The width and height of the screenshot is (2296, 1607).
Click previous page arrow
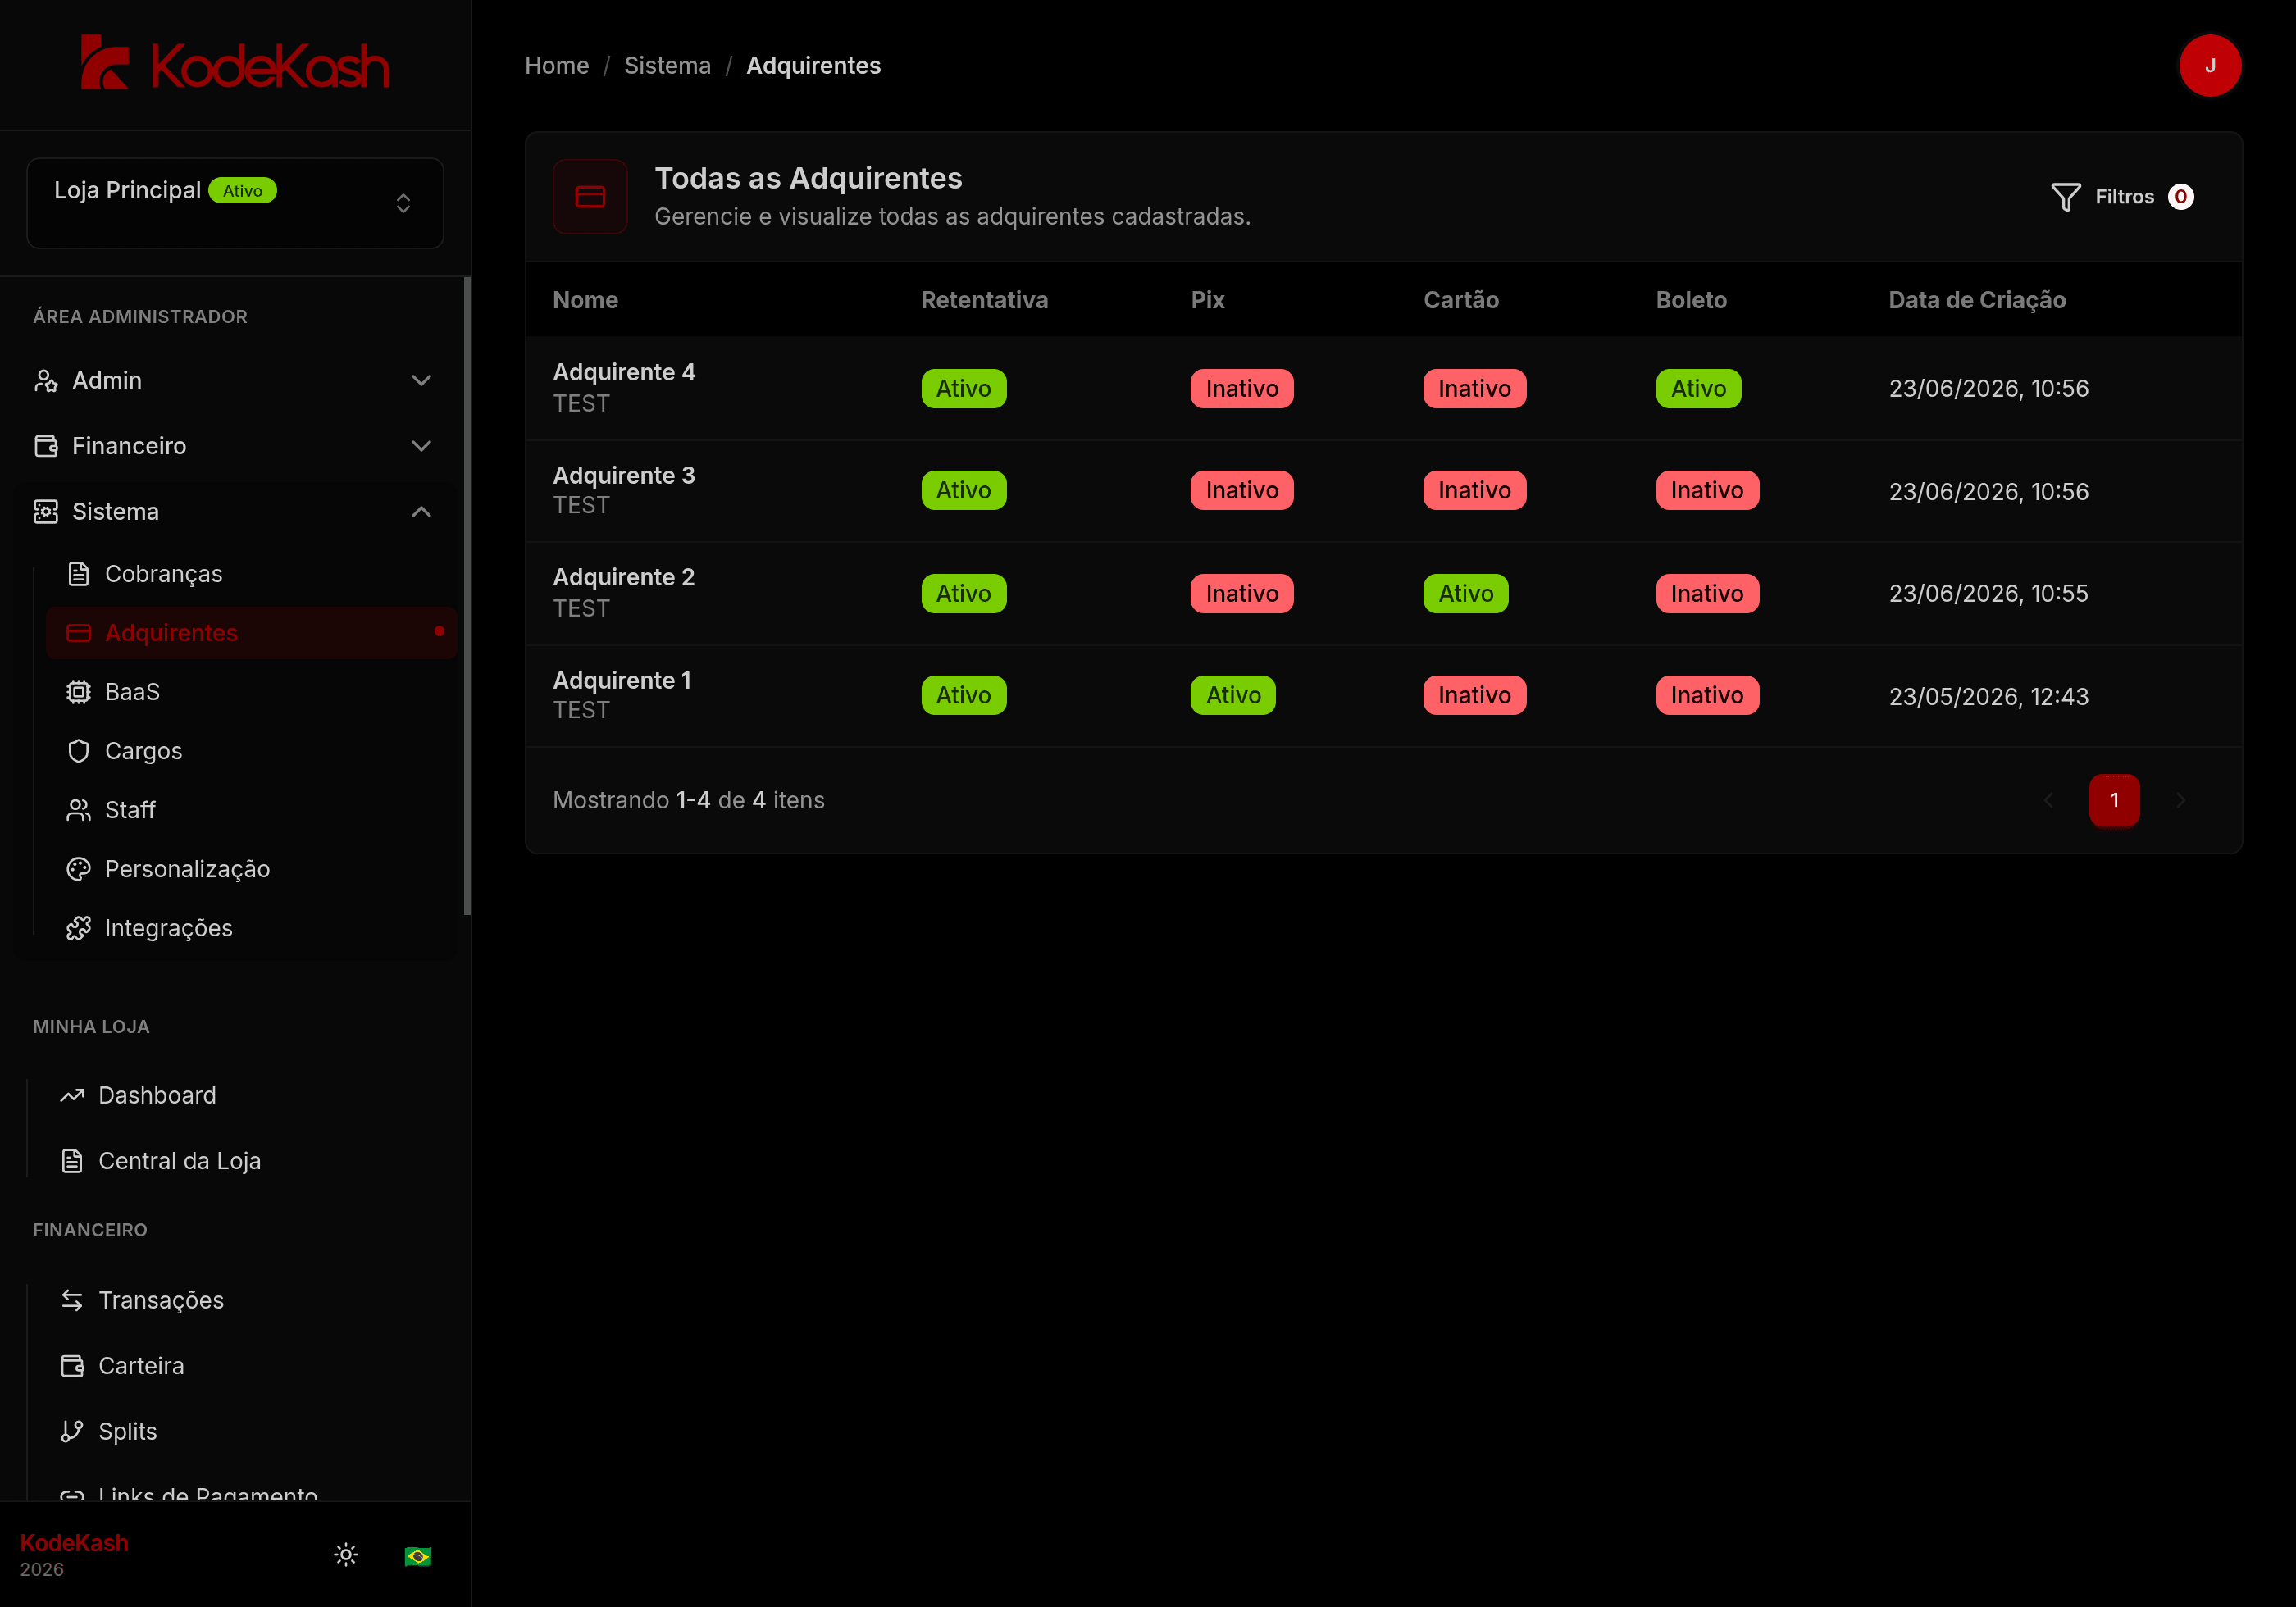[2048, 800]
